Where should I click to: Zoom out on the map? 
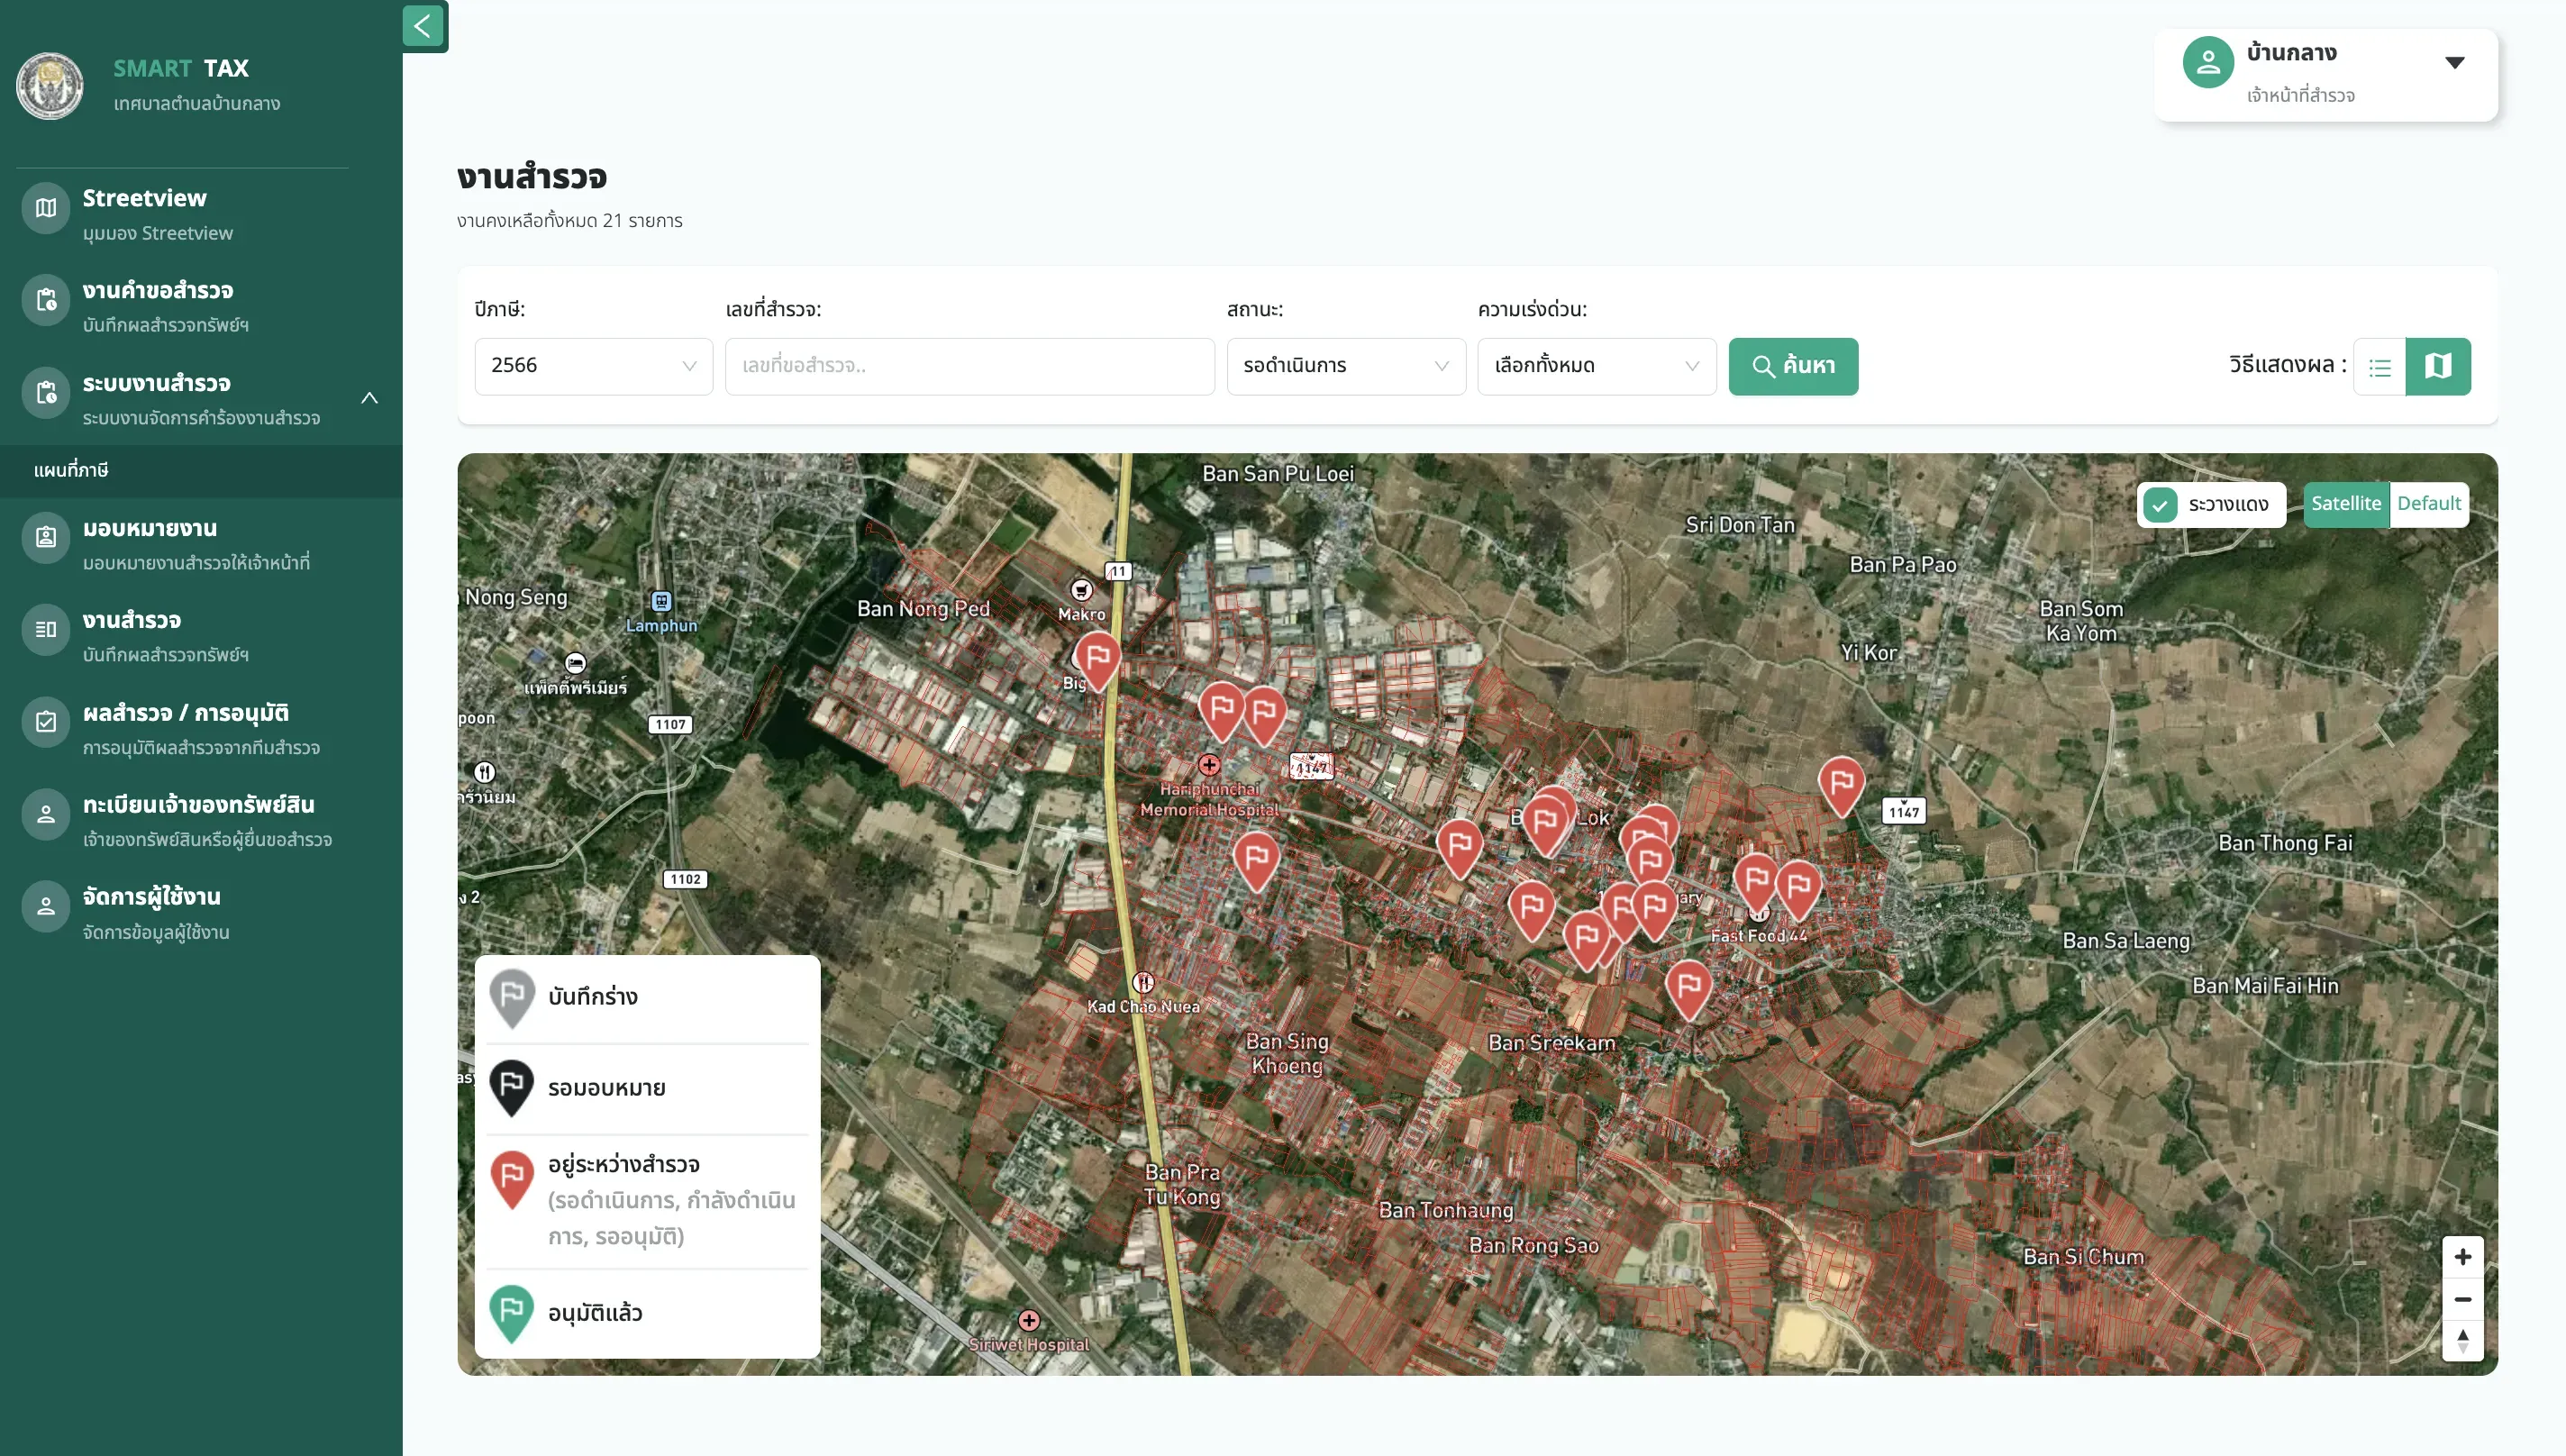(2463, 1299)
